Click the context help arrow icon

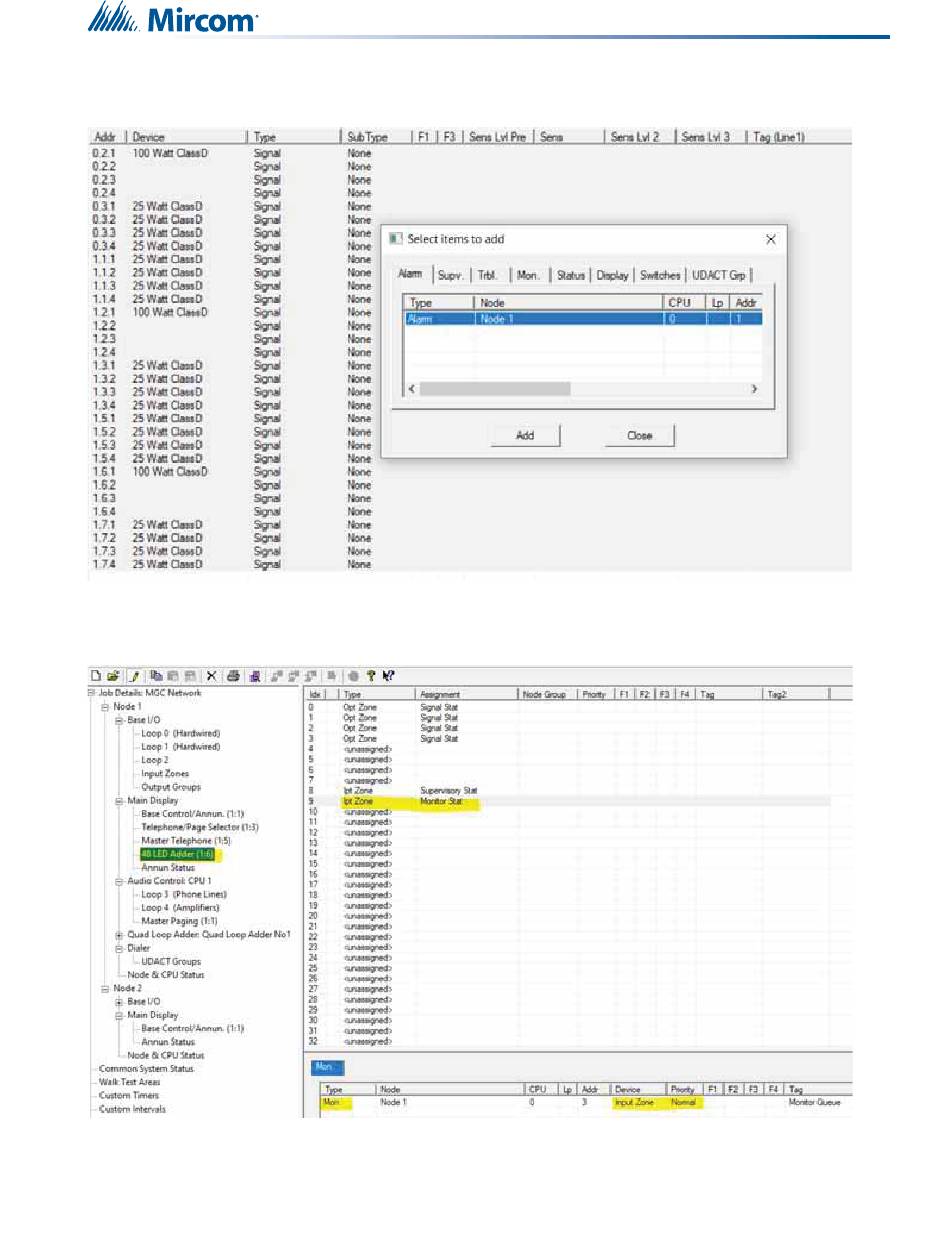(x=385, y=675)
